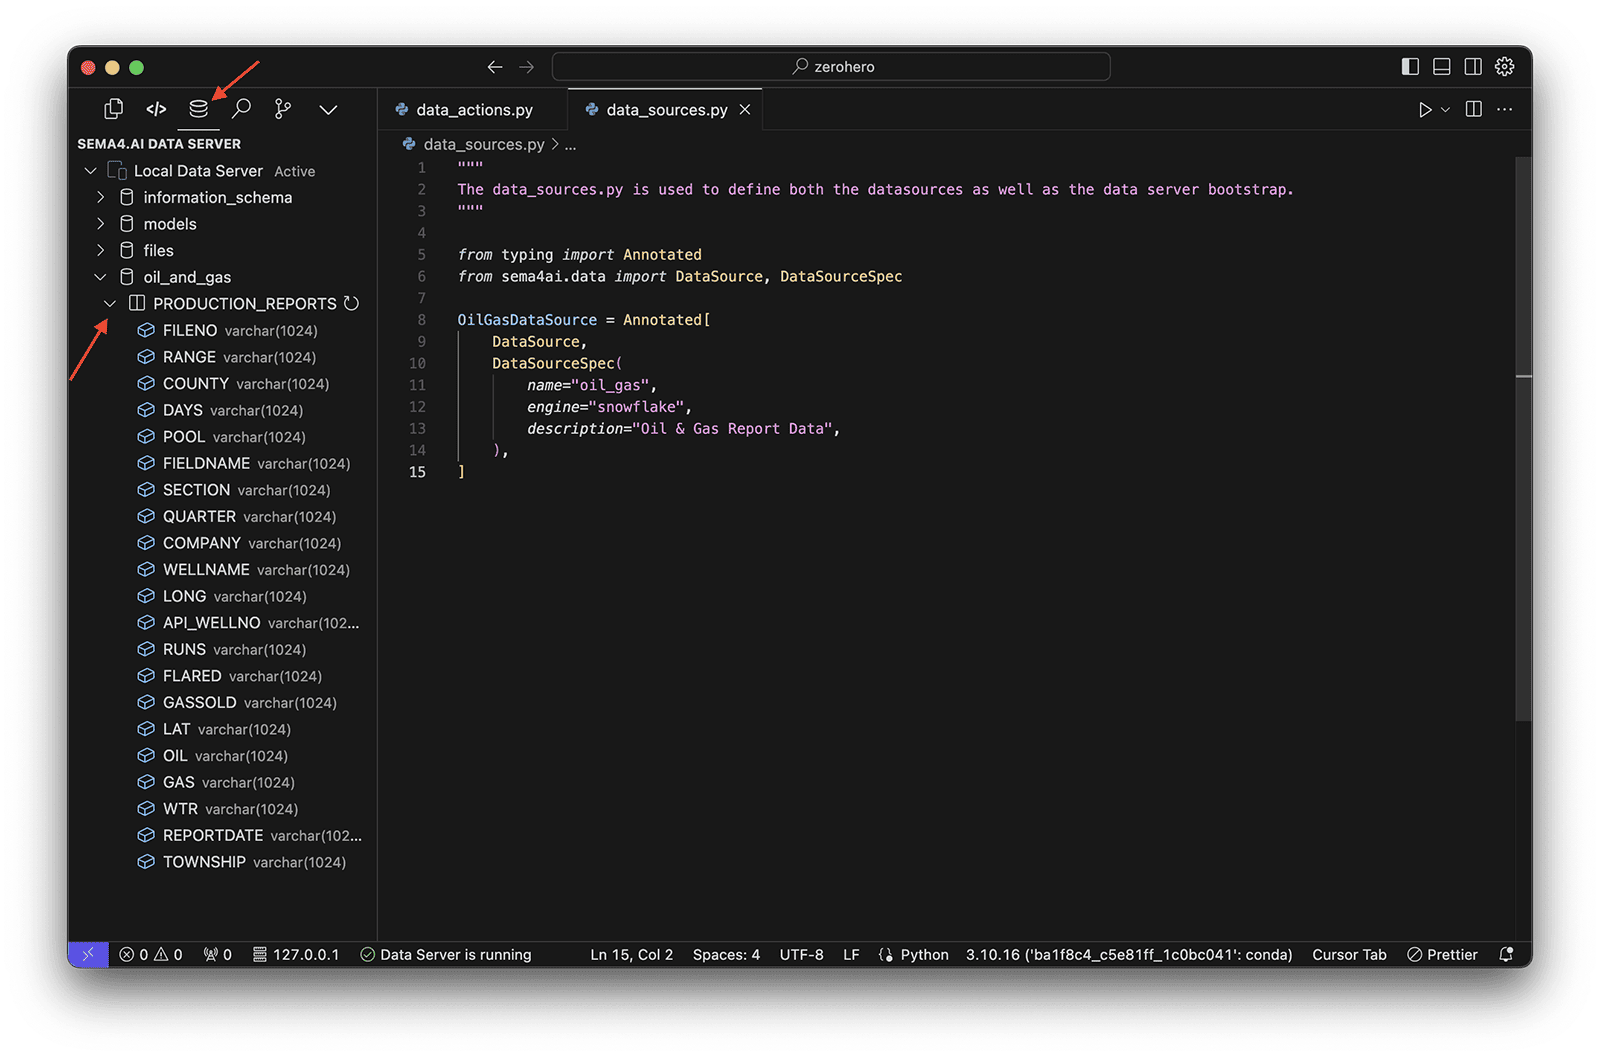Click the Run Python file play button

click(x=1425, y=110)
